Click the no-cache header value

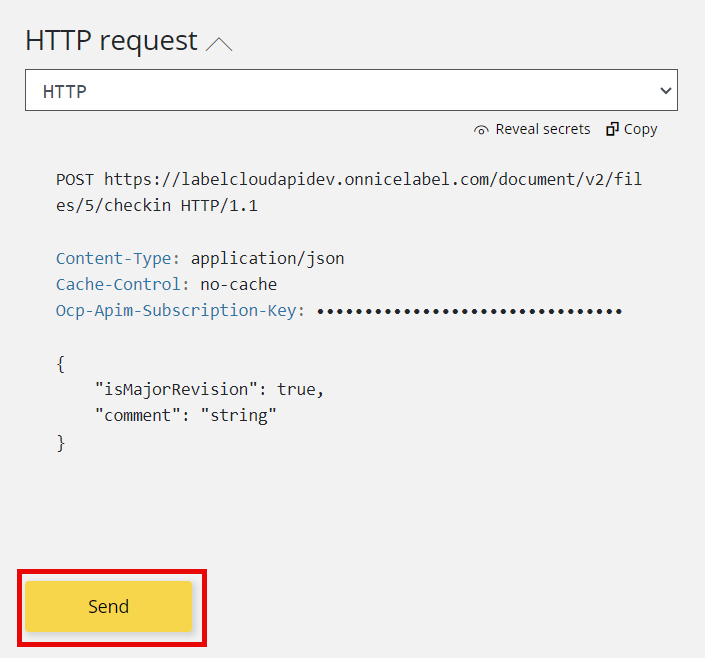(x=238, y=284)
